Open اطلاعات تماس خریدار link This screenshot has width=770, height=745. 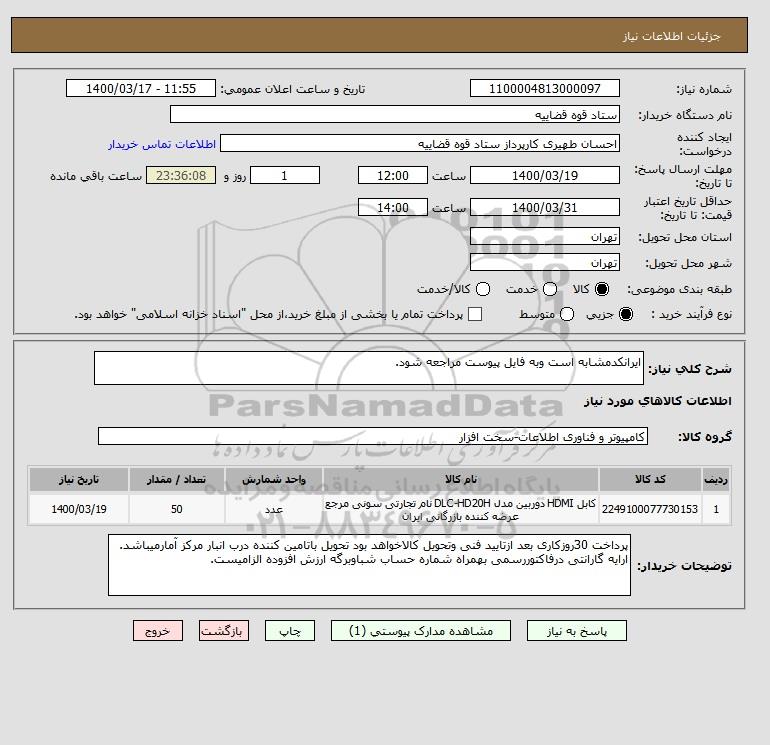pos(162,144)
